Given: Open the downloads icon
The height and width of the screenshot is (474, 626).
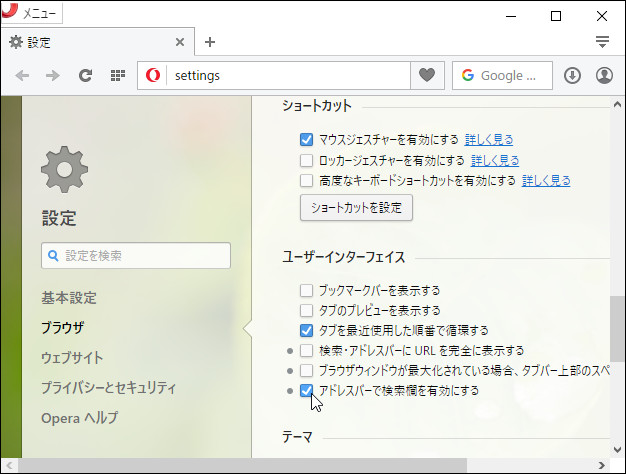Looking at the screenshot, I should click(x=572, y=75).
